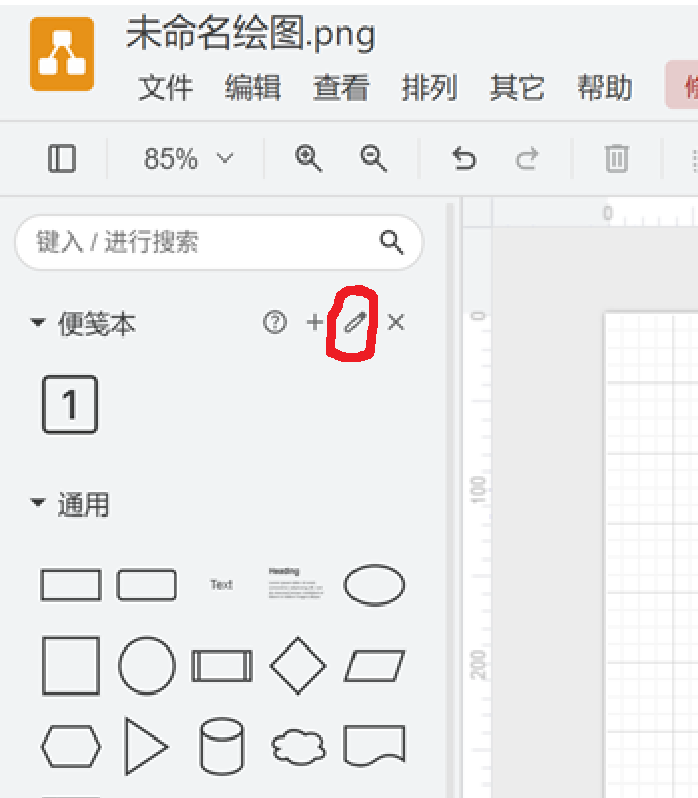Click the draw.io orange logo icon
This screenshot has height=798, width=698.
(x=62, y=54)
